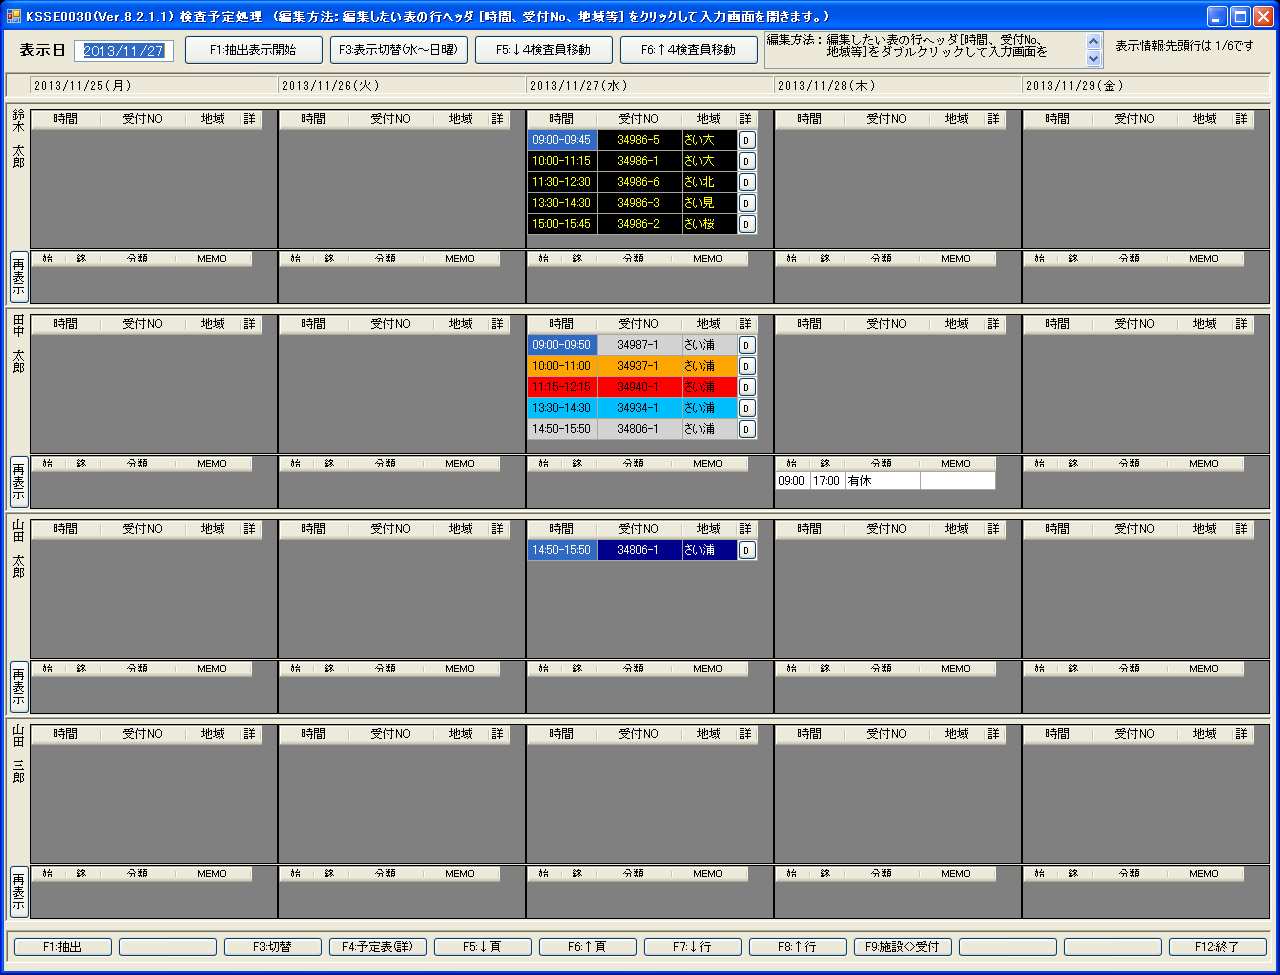The image size is (1280, 975).
Task: Select light blue row time 13:30-14:30
Action: [x=562, y=408]
